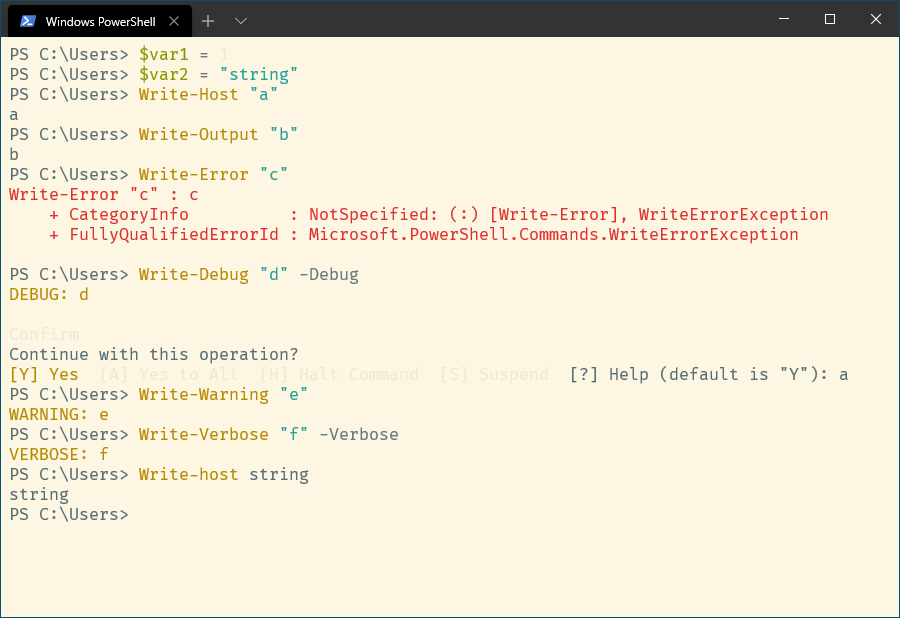Click the [H] Halt Command option
The width and height of the screenshot is (900, 618).
point(339,375)
